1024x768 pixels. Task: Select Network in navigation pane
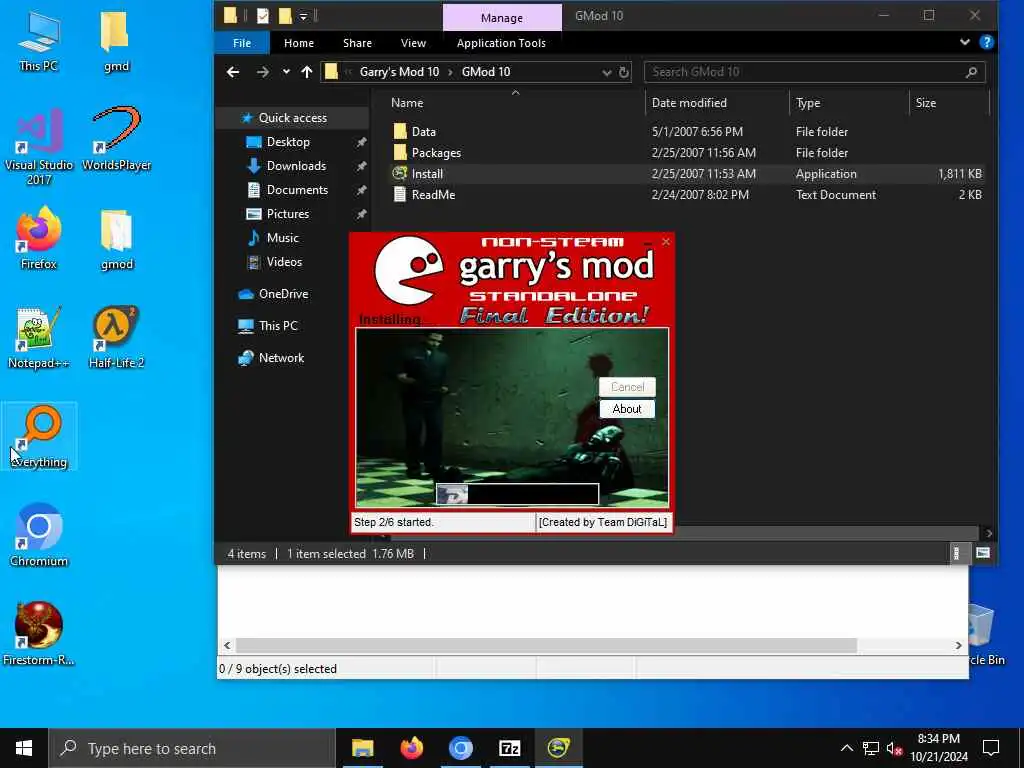coord(281,358)
